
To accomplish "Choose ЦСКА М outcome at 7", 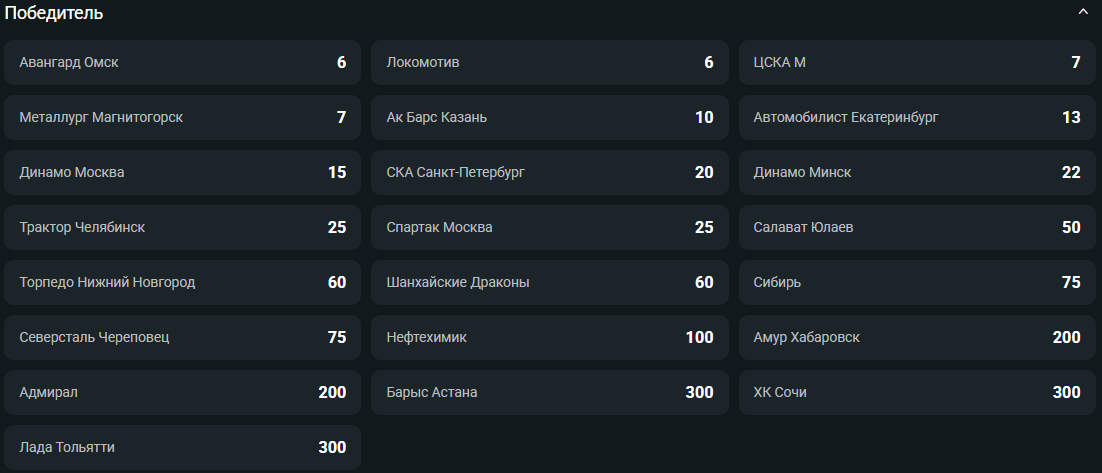I will [x=917, y=63].
